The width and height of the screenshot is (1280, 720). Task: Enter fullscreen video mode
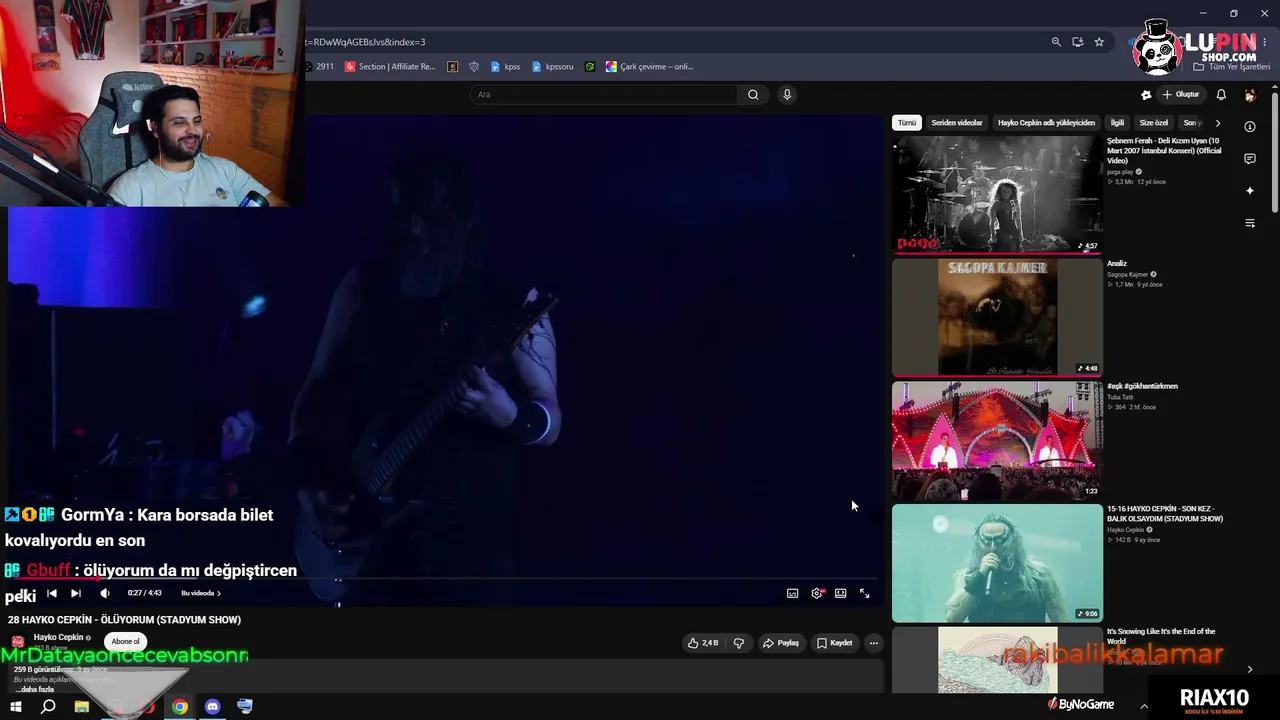[x=864, y=593]
